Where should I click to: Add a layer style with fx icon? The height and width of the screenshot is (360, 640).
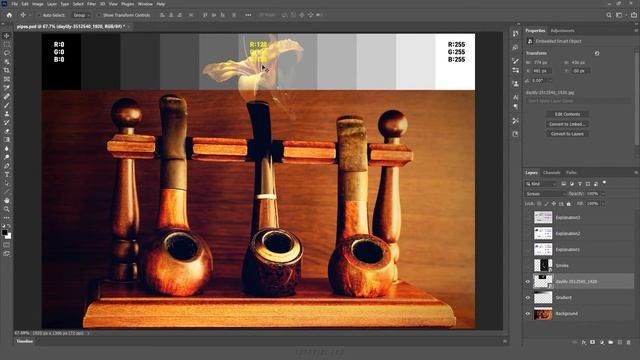[x=584, y=342]
